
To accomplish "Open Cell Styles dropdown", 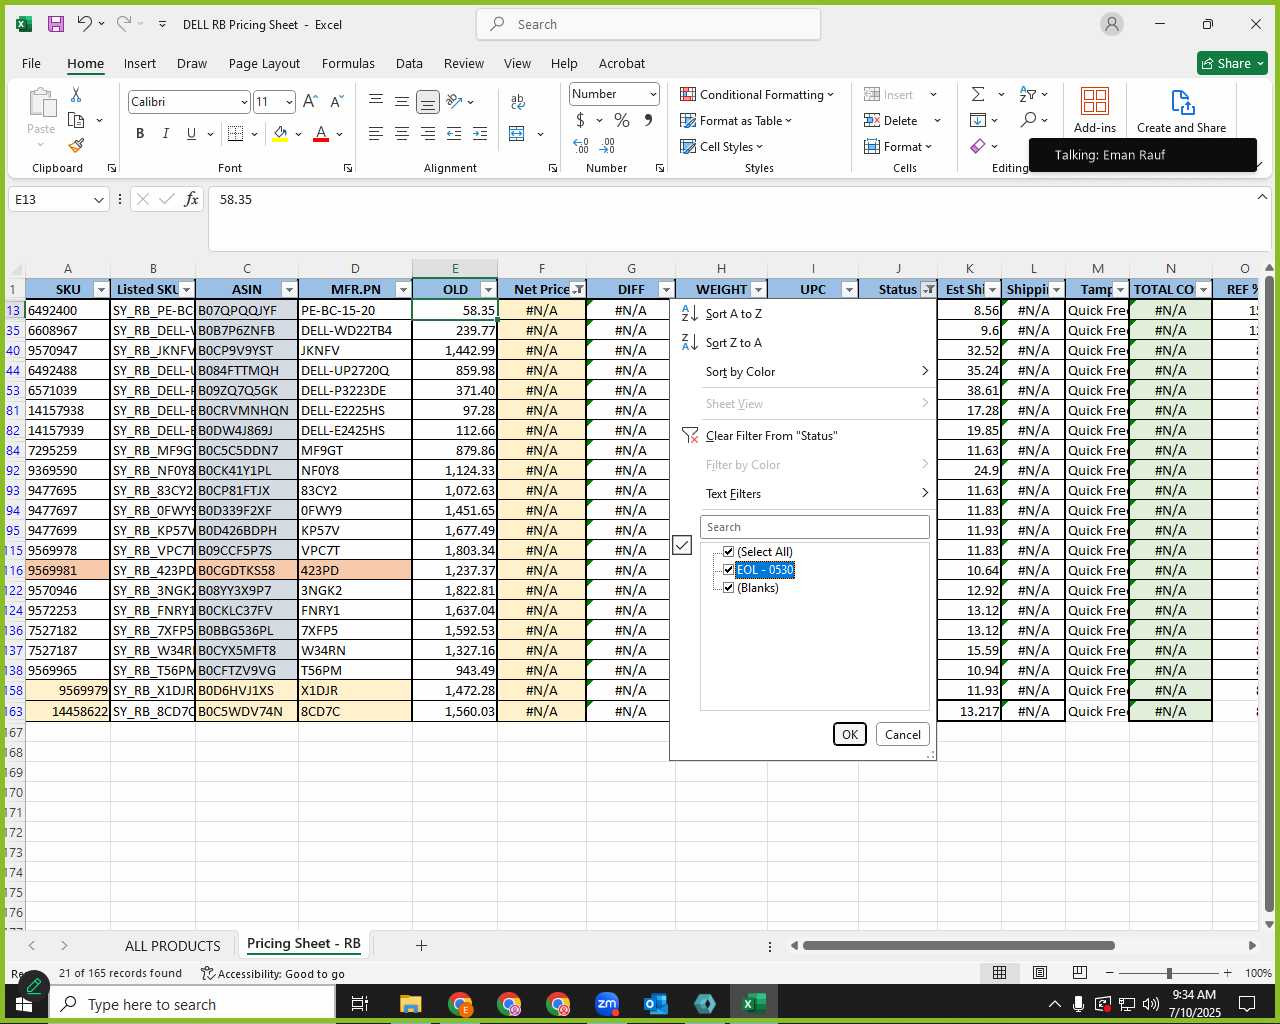I will (721, 146).
